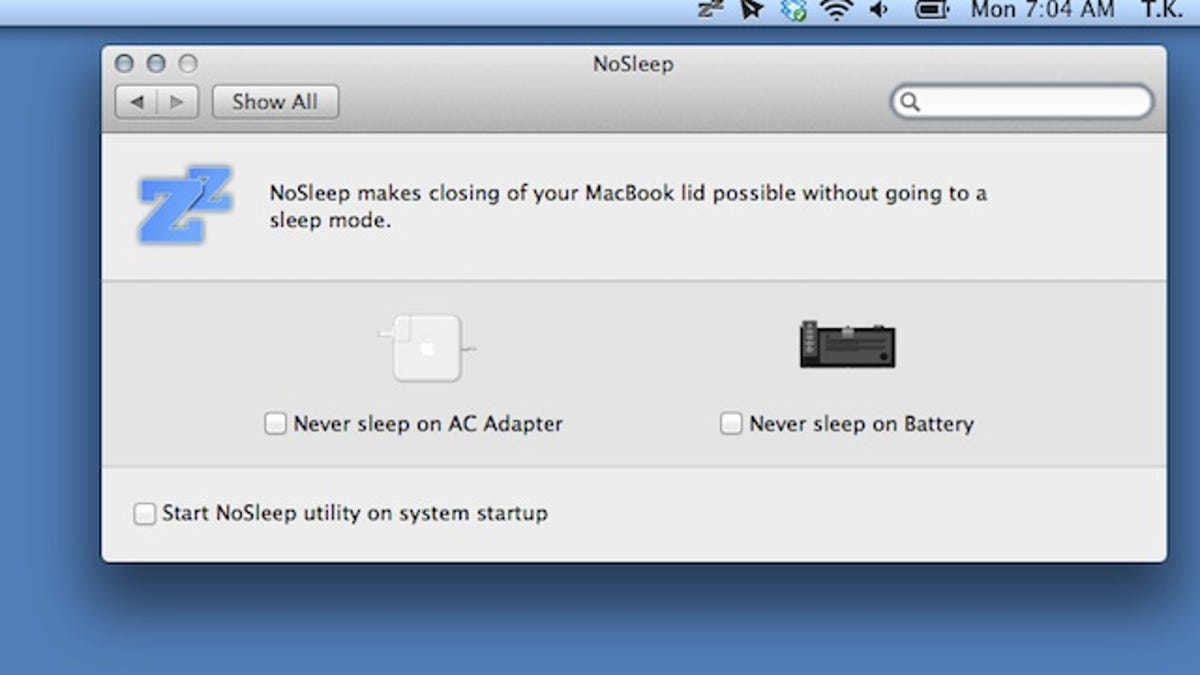Go forward with the right arrow button
1200x675 pixels.
pos(178,102)
